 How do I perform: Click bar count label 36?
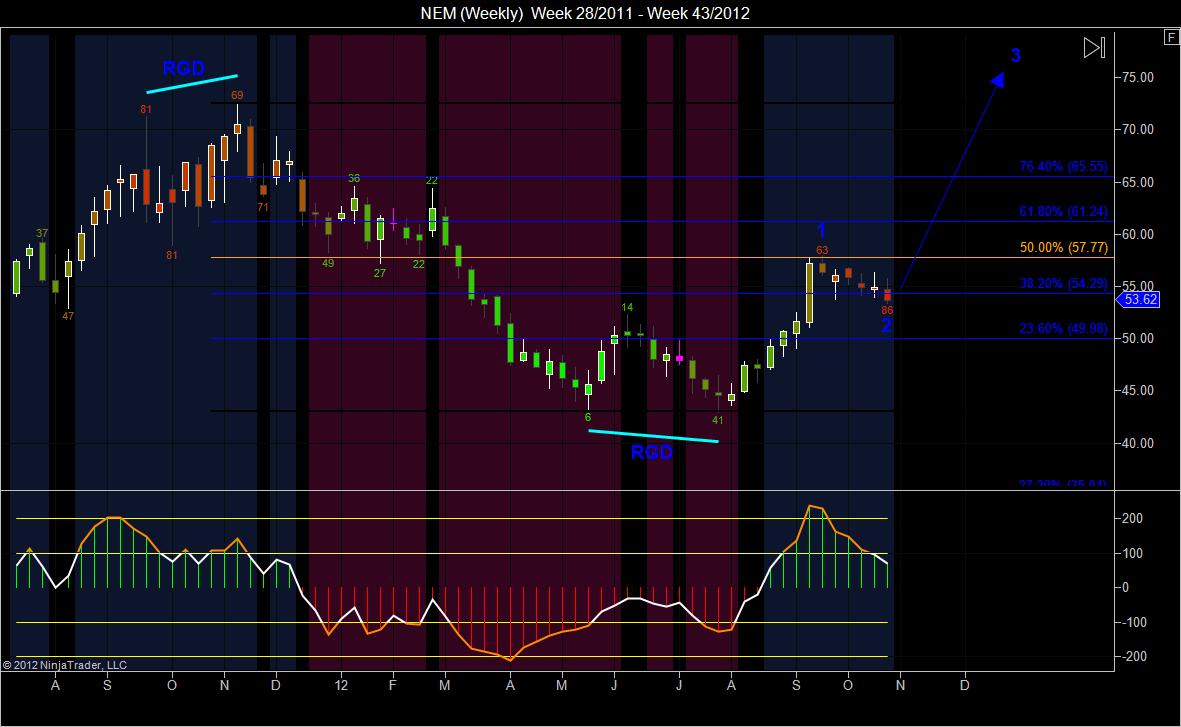point(354,178)
